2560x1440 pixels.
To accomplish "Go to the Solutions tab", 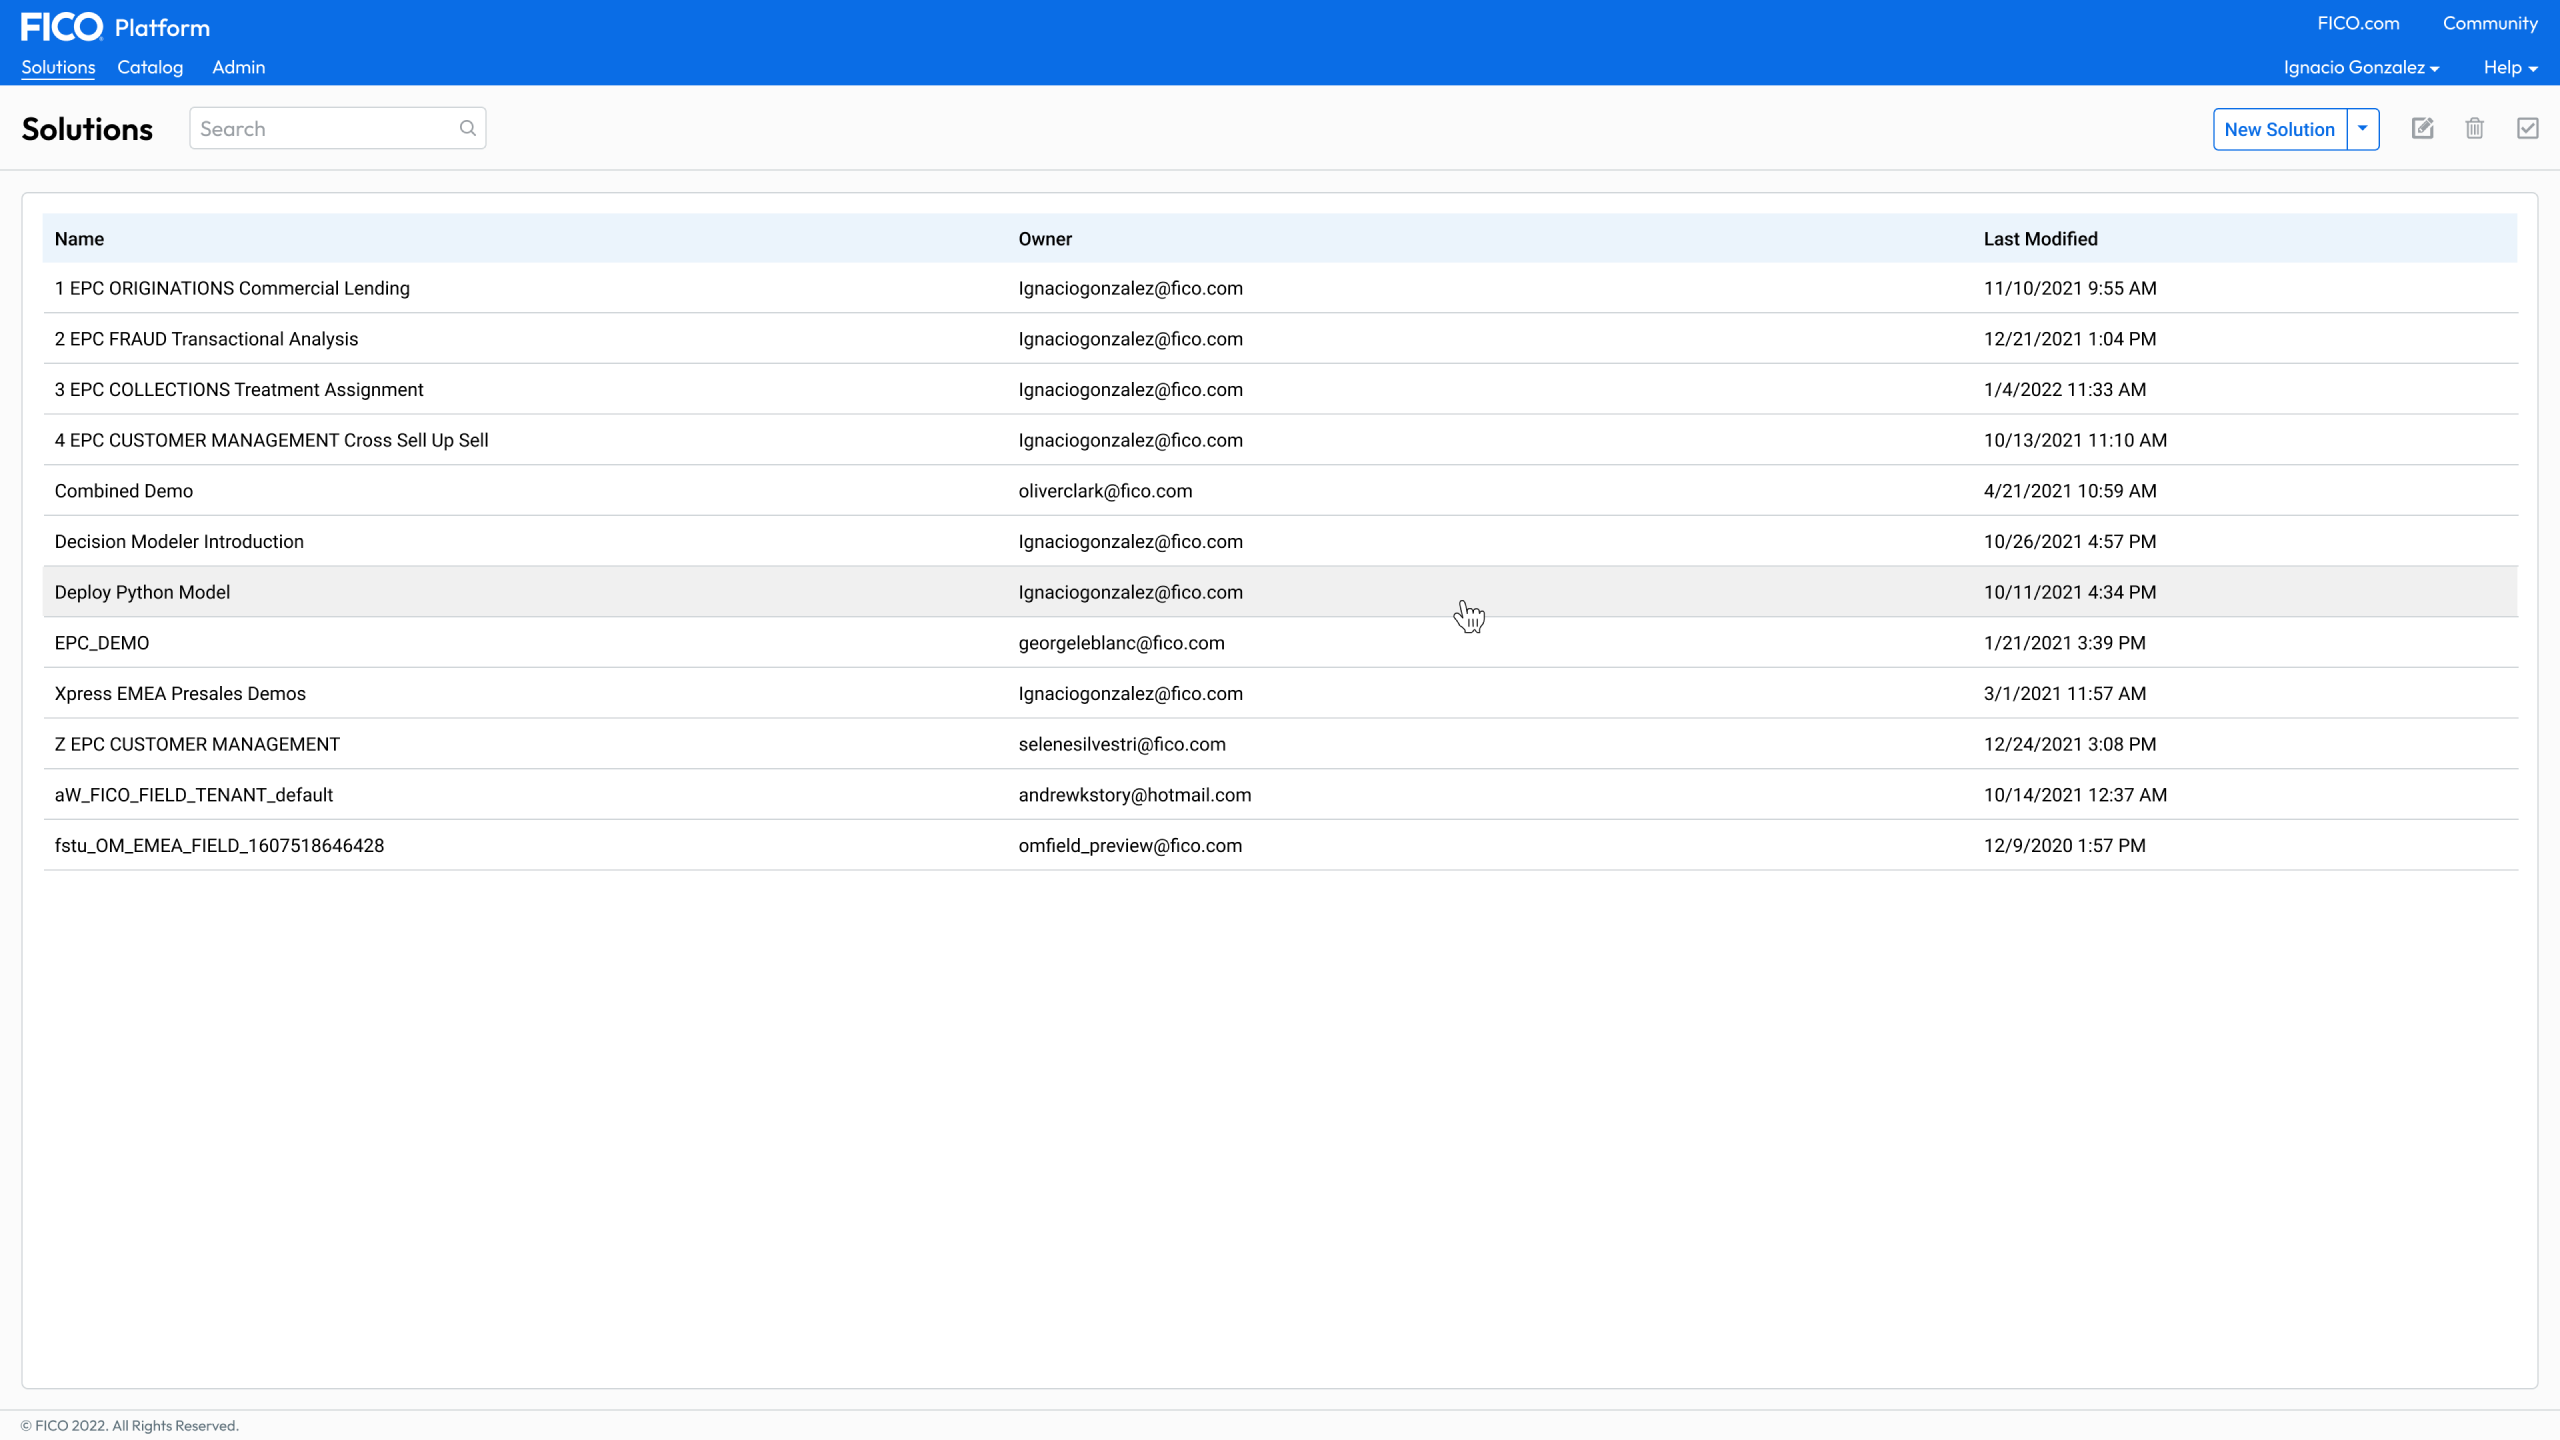I will tap(58, 67).
